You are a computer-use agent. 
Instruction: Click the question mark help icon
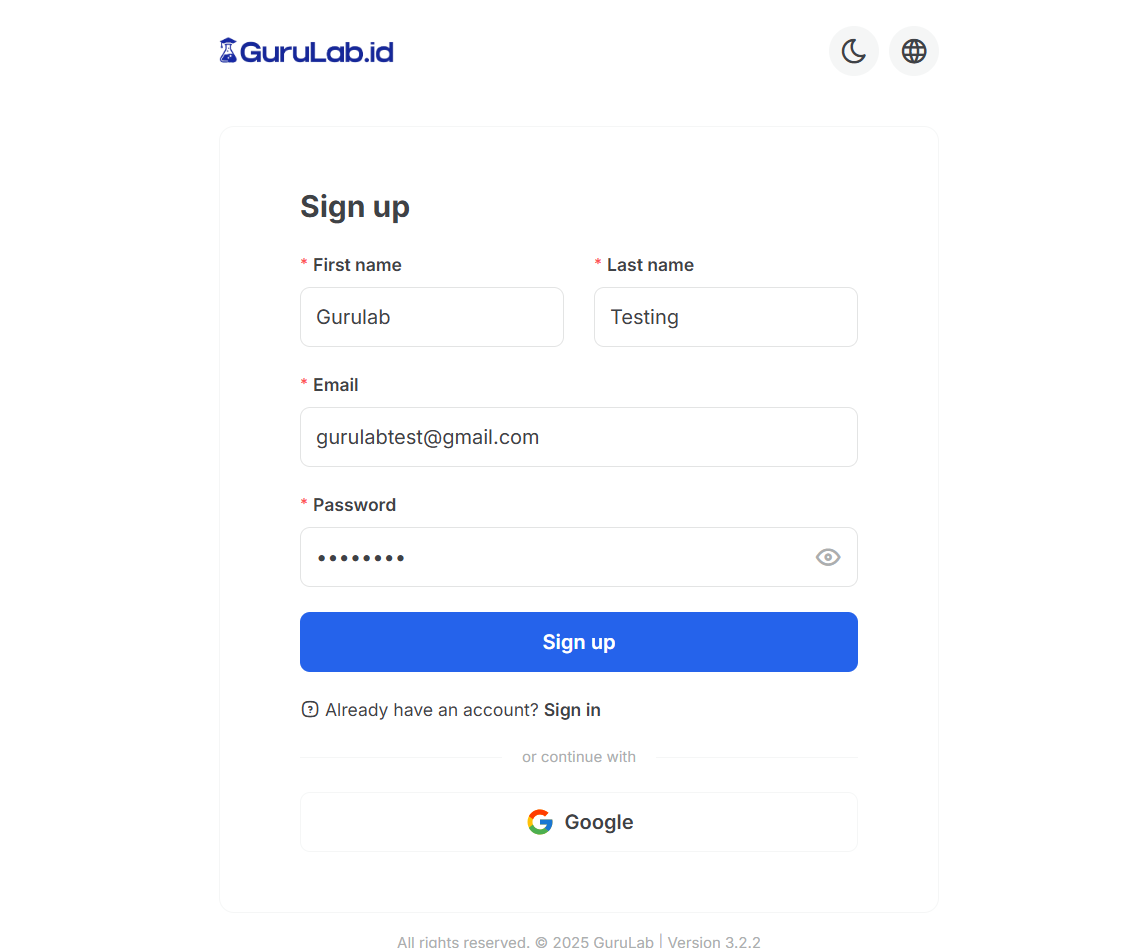click(310, 710)
